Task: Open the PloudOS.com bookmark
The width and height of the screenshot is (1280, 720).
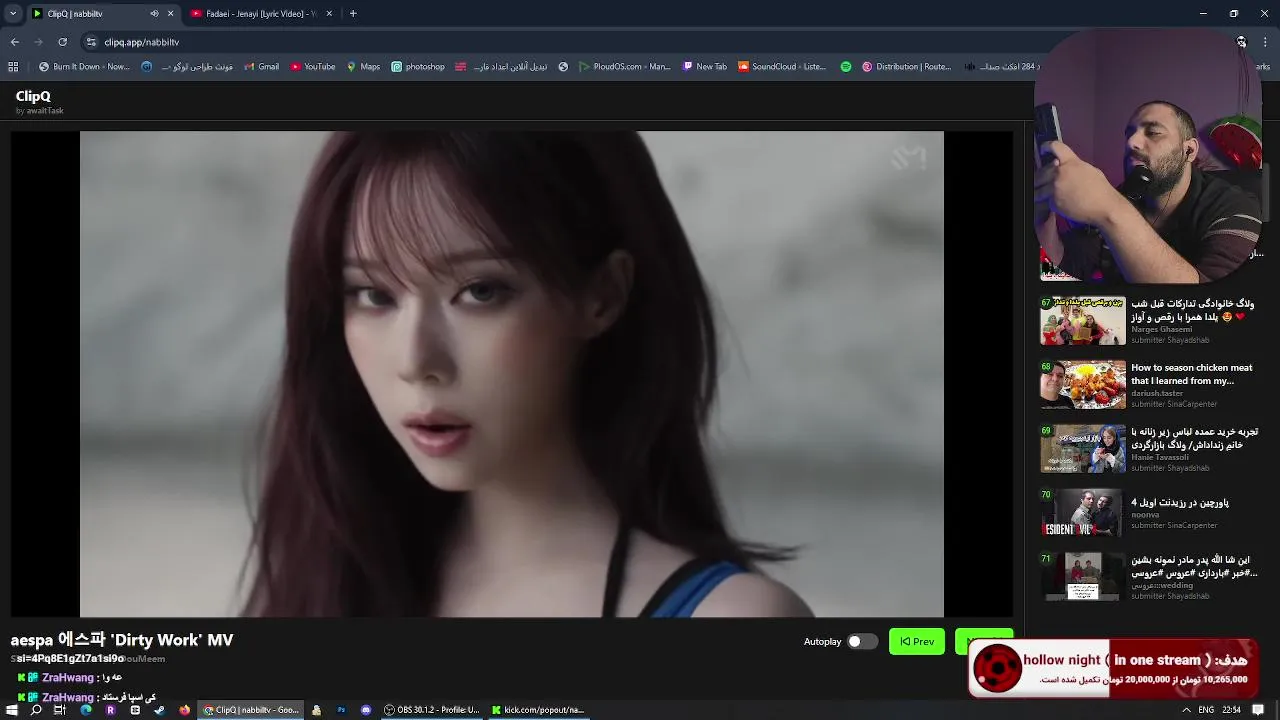Action: pos(625,67)
